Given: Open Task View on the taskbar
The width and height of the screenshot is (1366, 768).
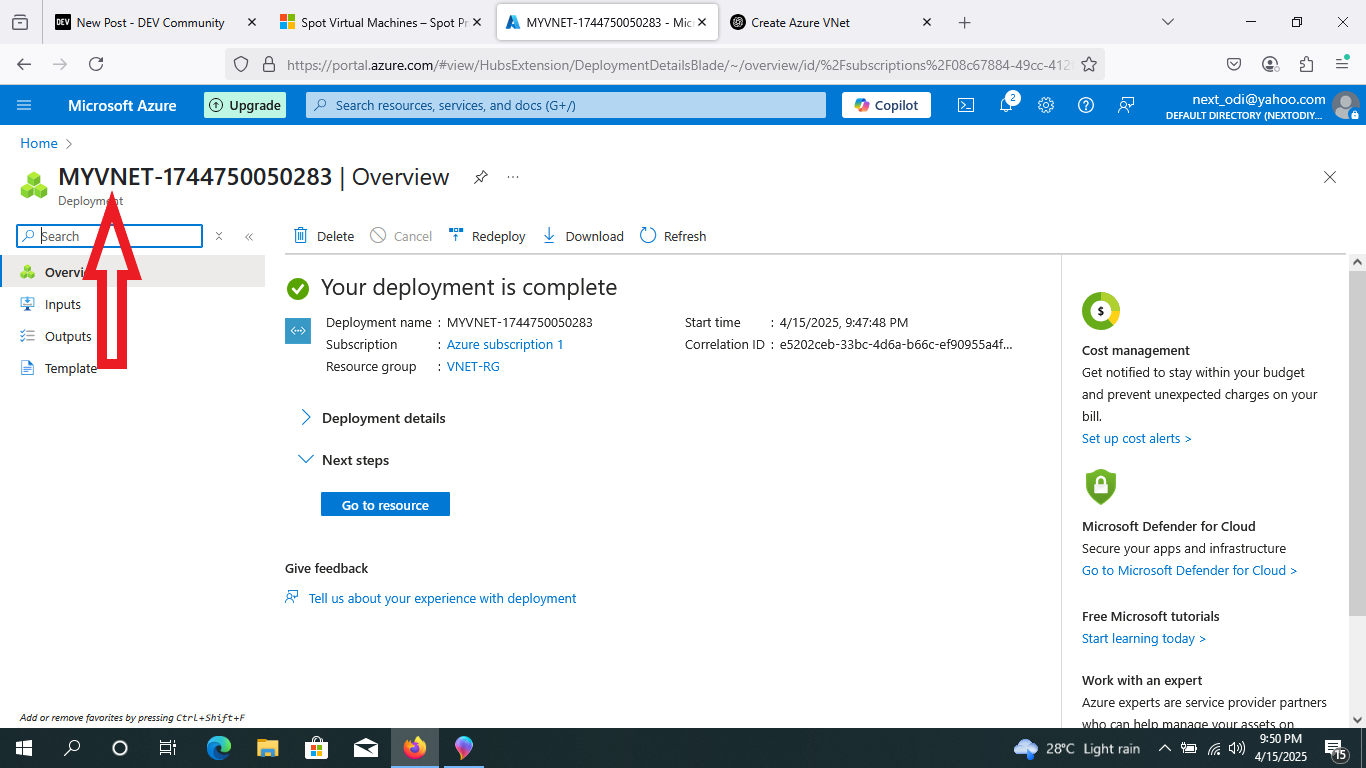Looking at the screenshot, I should tap(168, 748).
